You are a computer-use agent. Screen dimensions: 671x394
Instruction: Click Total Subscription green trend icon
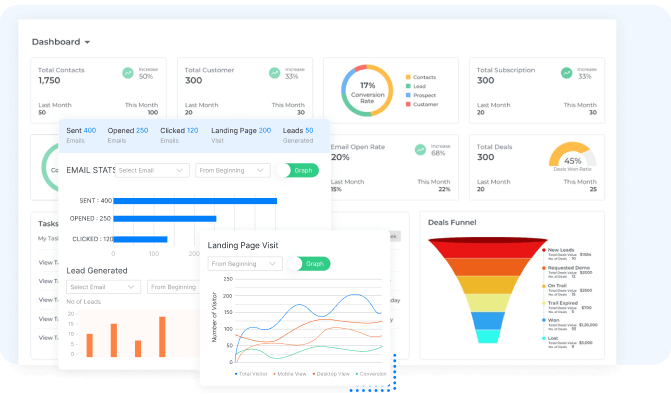point(566,73)
